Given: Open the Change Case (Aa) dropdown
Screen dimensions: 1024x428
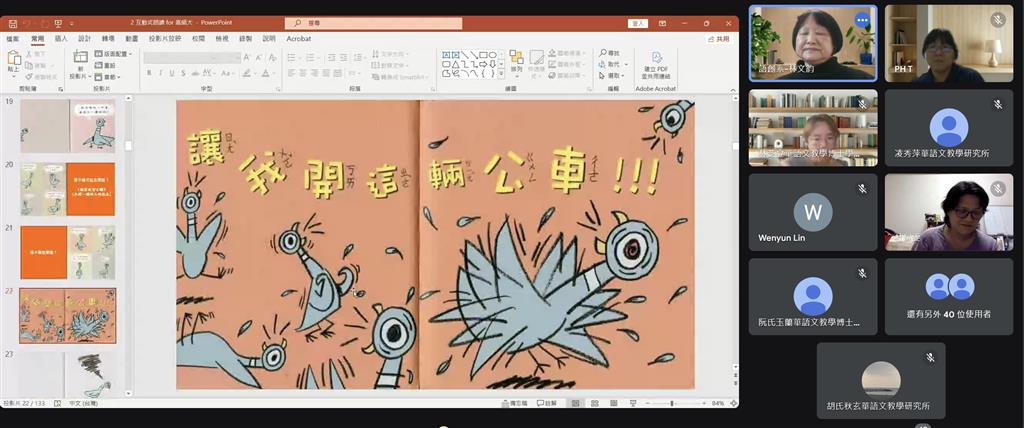Looking at the screenshot, I should coord(227,73).
